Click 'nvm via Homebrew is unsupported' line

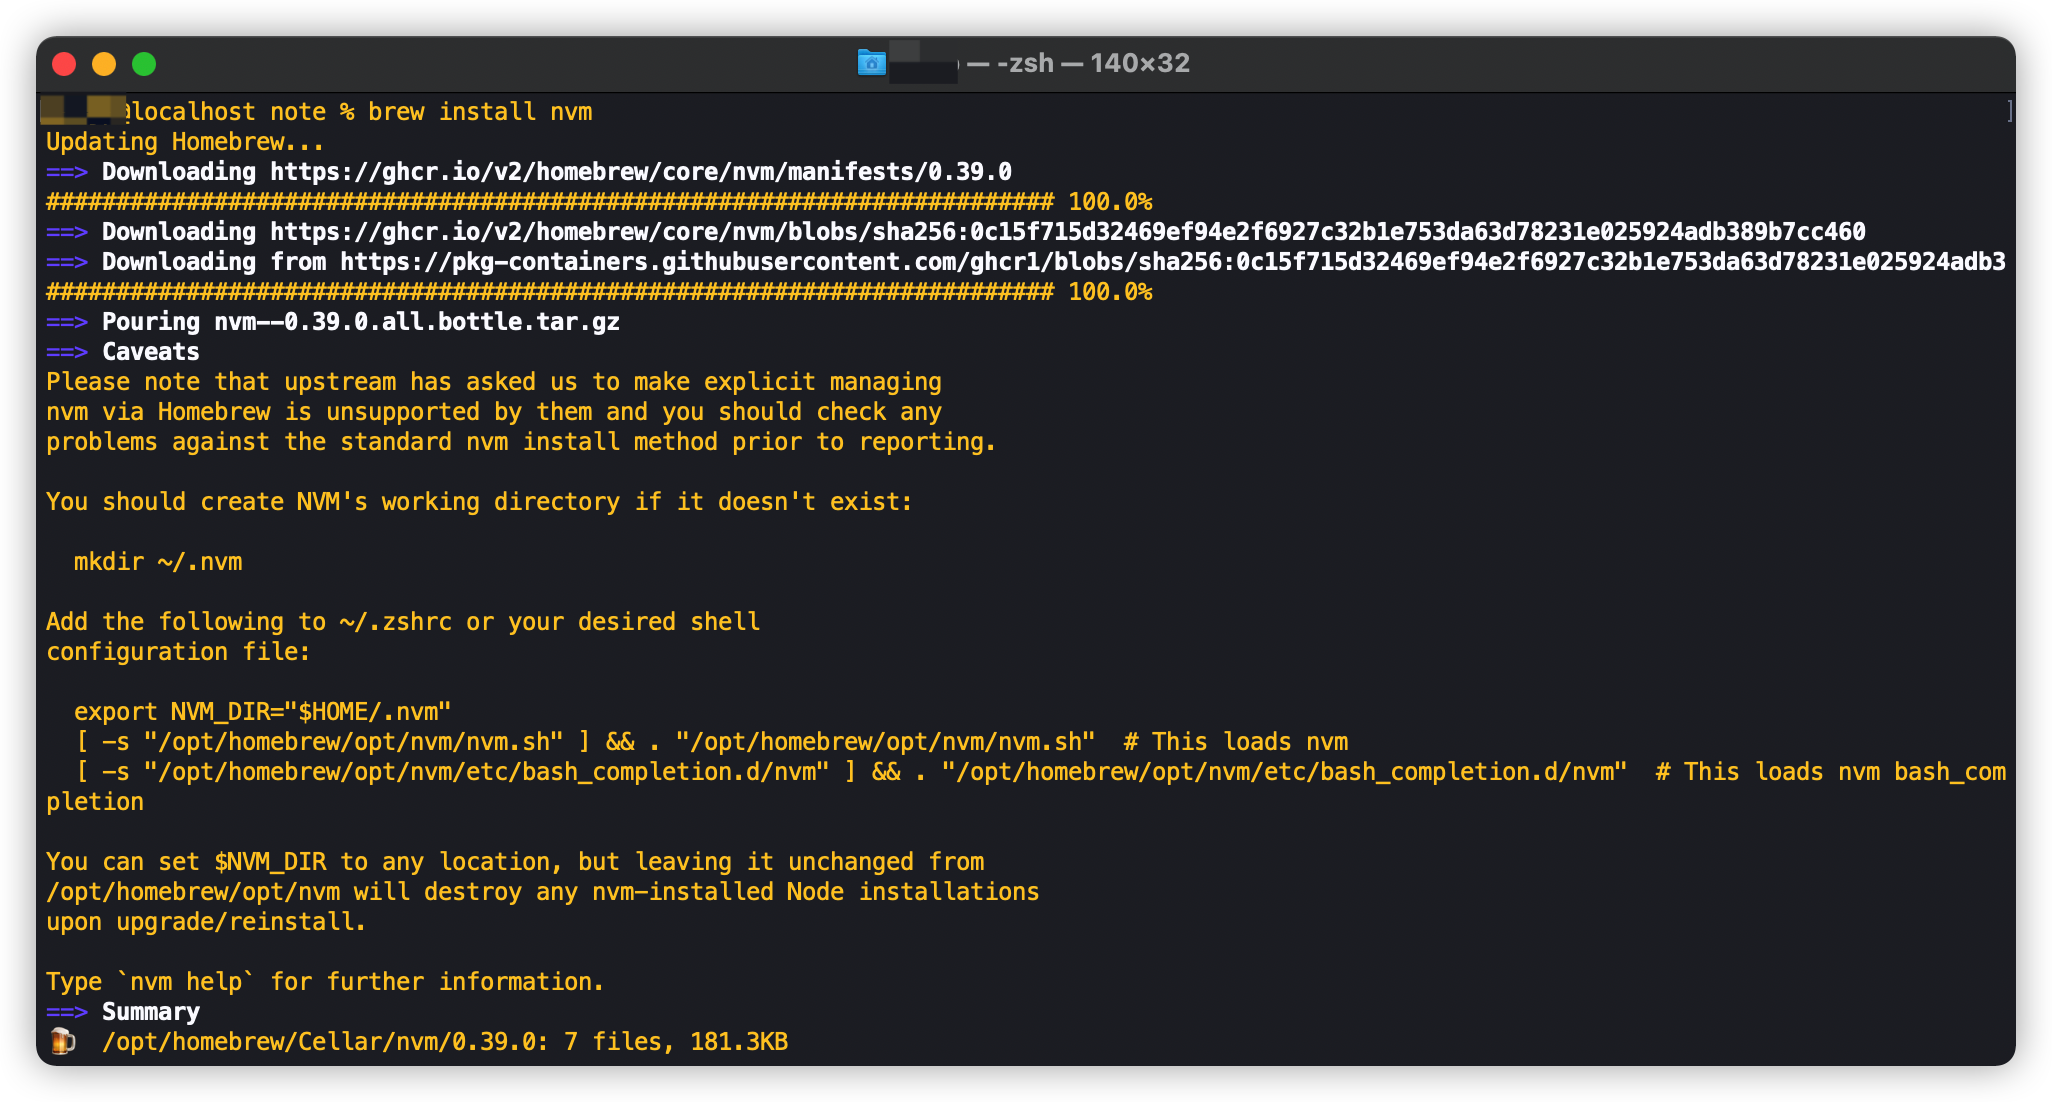(x=494, y=412)
